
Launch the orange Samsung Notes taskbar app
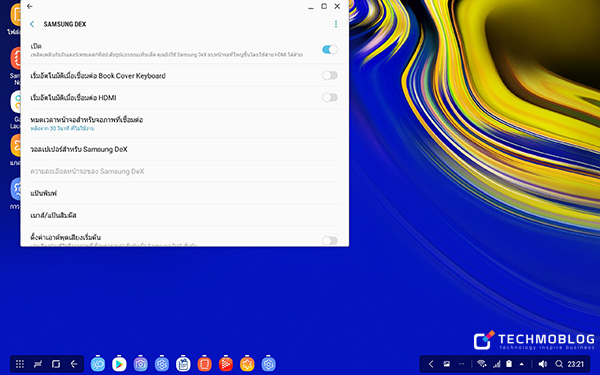tap(205, 364)
